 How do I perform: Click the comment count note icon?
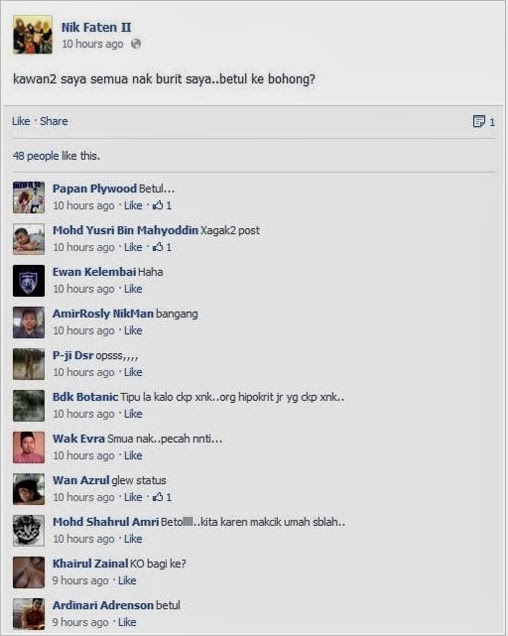point(479,121)
